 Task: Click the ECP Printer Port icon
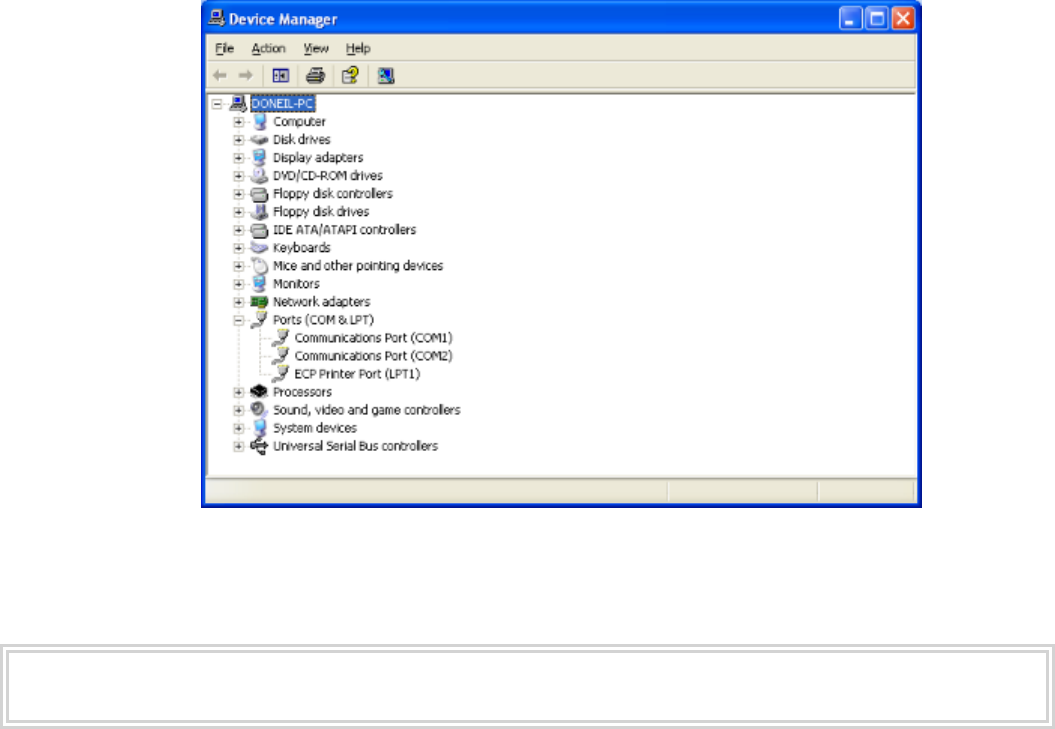[281, 374]
